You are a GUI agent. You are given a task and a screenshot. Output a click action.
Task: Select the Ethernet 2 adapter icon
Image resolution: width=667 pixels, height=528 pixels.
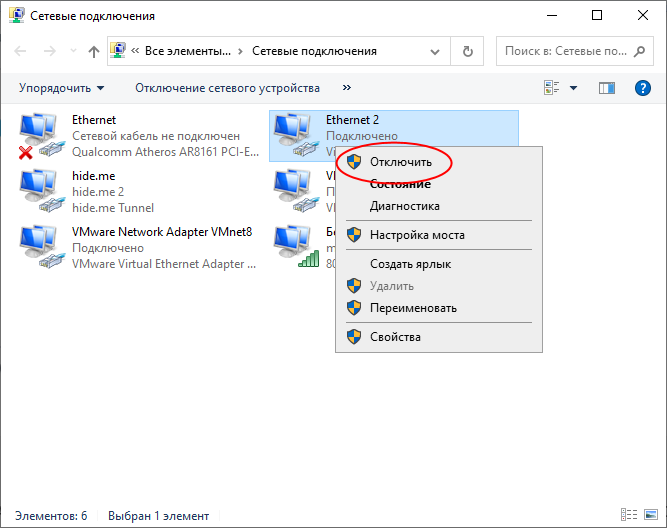[x=296, y=135]
